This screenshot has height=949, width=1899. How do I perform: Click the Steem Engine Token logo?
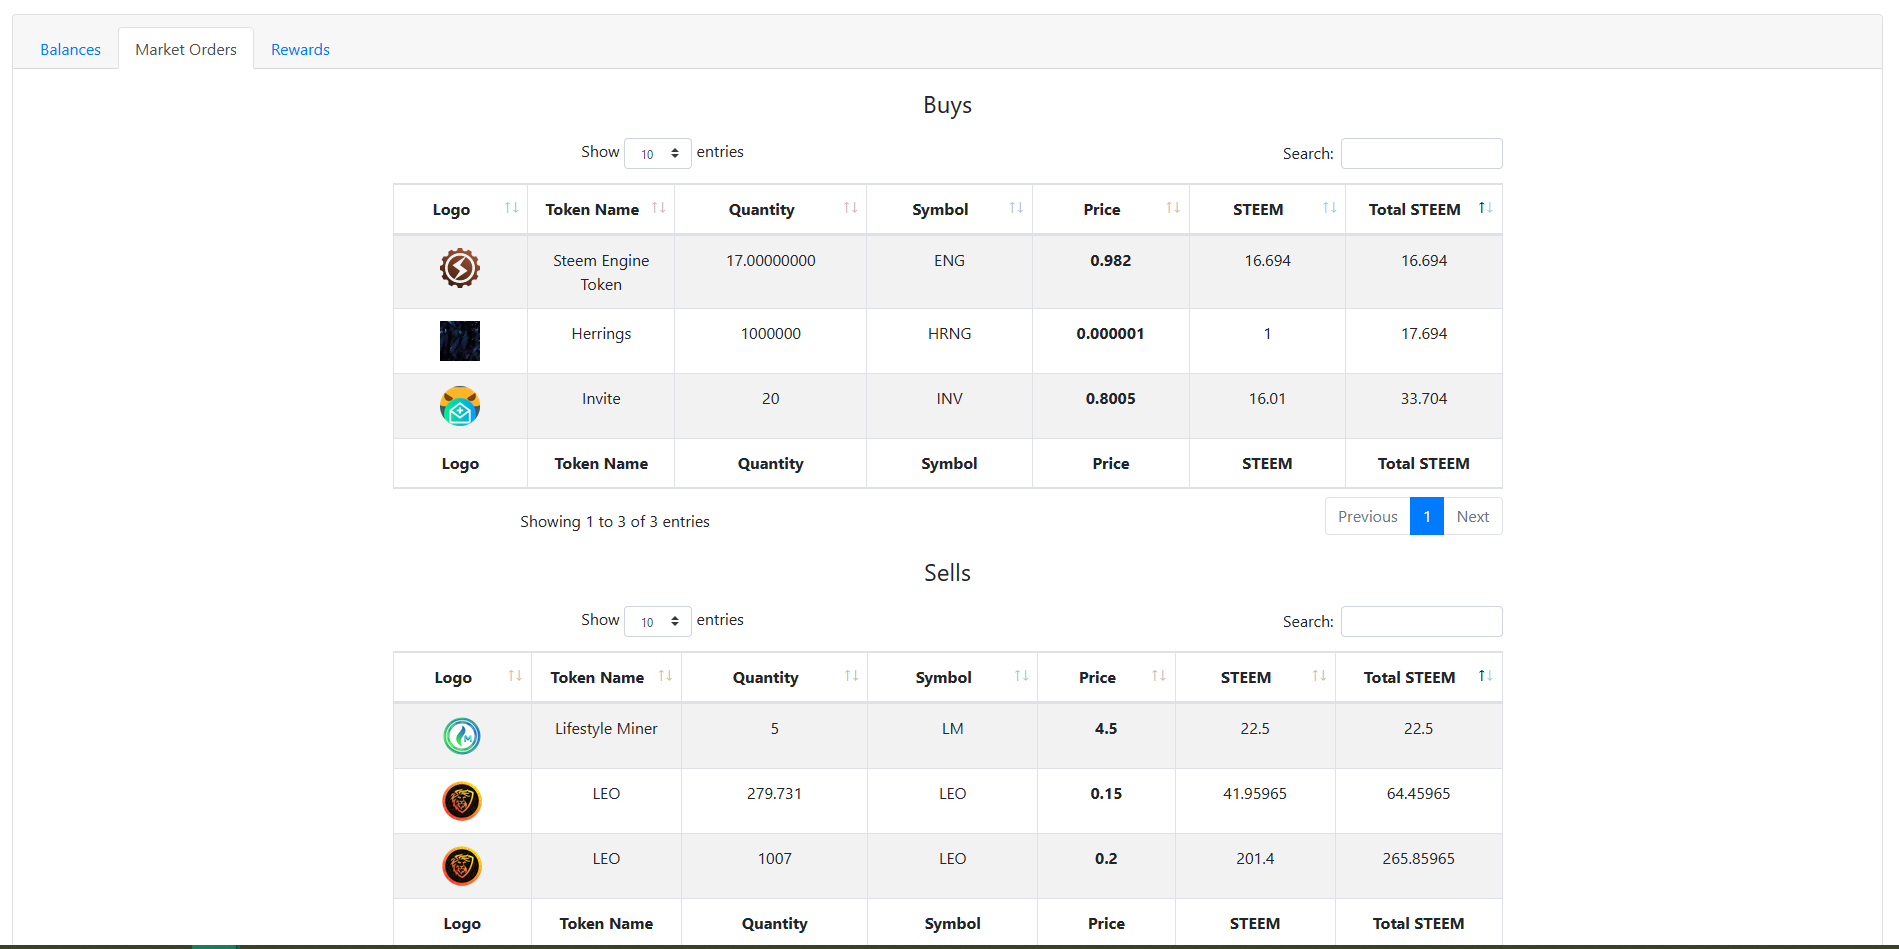(460, 268)
